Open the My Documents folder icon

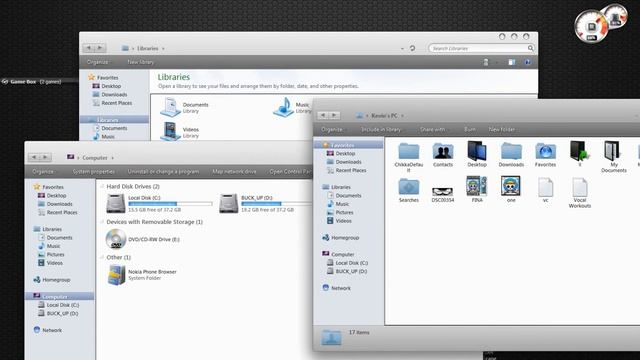(x=611, y=151)
